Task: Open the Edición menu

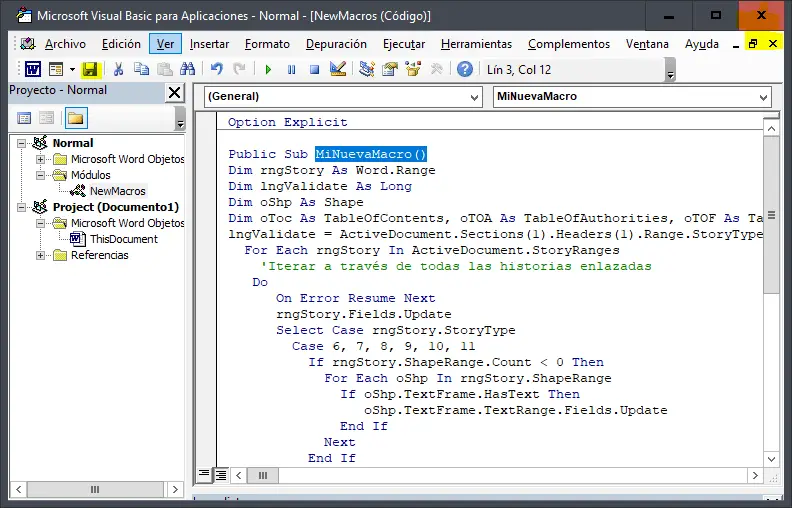Action: point(121,44)
